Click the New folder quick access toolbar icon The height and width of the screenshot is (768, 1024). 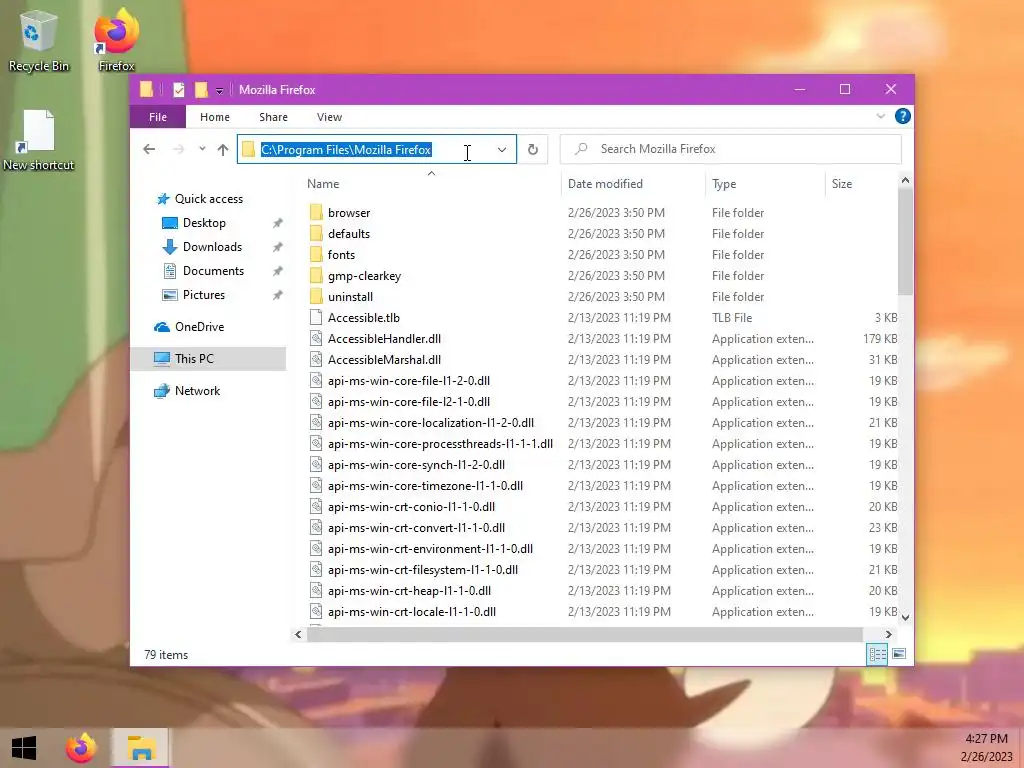[x=201, y=89]
